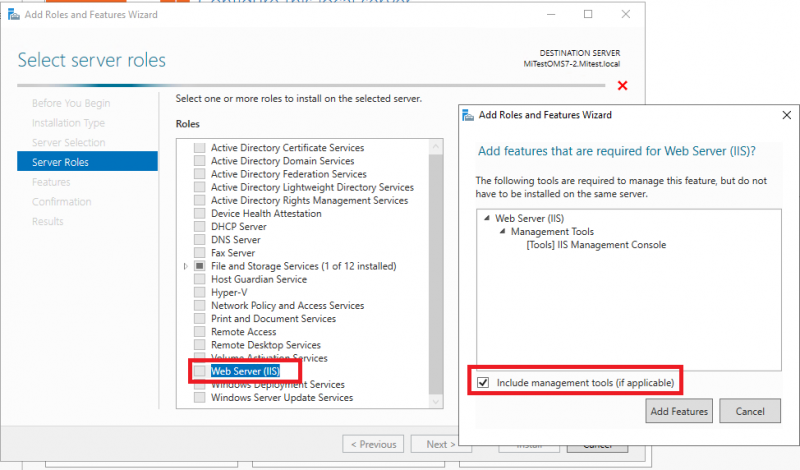Check DNS Server role

click(x=199, y=240)
